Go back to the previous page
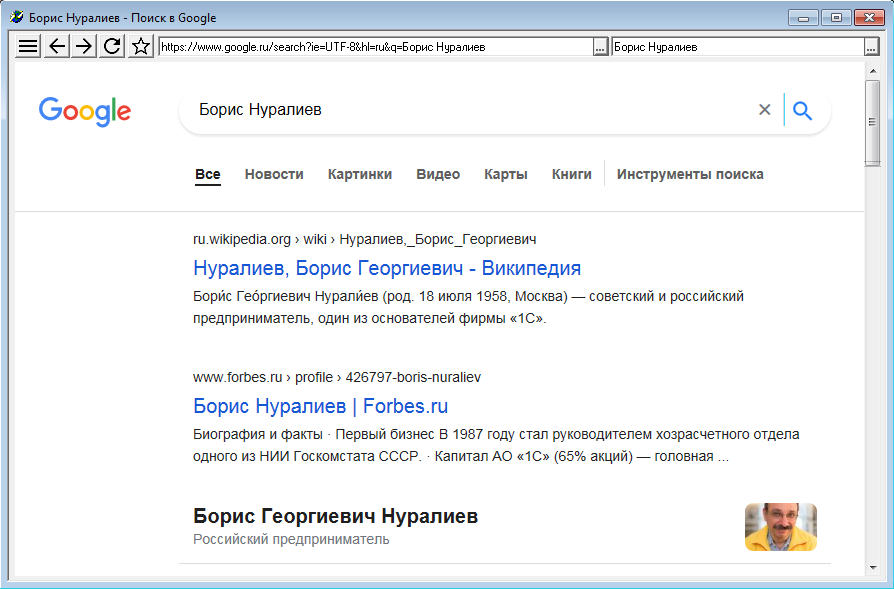 [56, 46]
